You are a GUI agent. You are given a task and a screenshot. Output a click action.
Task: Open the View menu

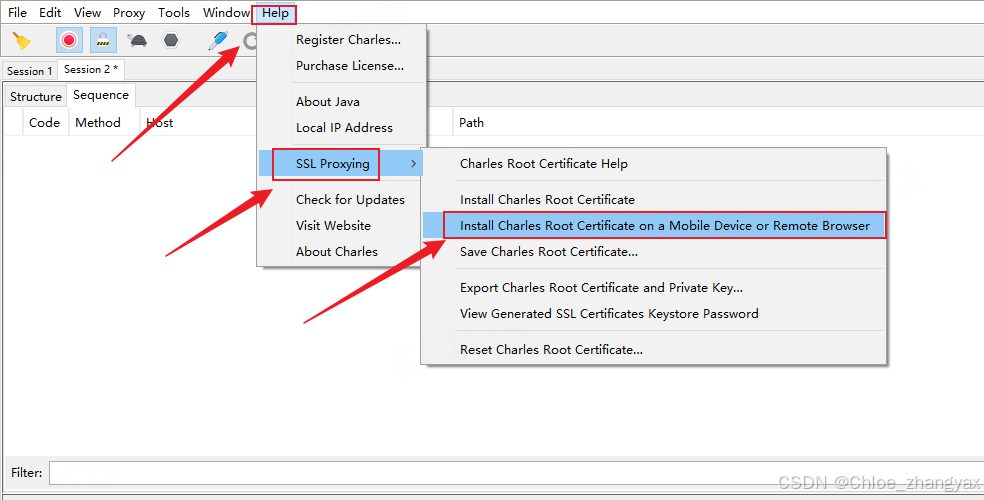point(87,13)
